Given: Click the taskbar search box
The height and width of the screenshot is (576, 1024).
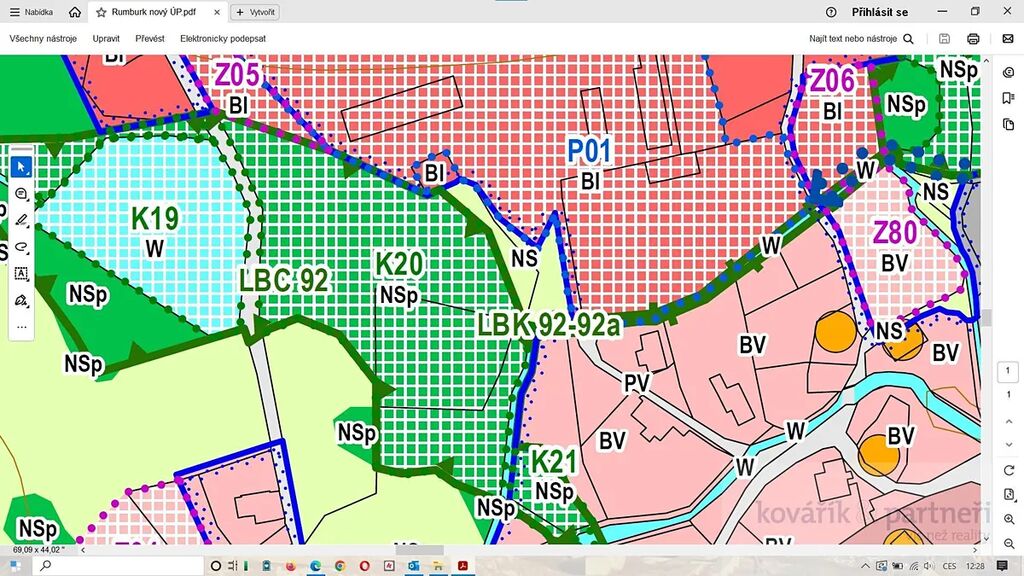Looking at the screenshot, I should [x=116, y=566].
